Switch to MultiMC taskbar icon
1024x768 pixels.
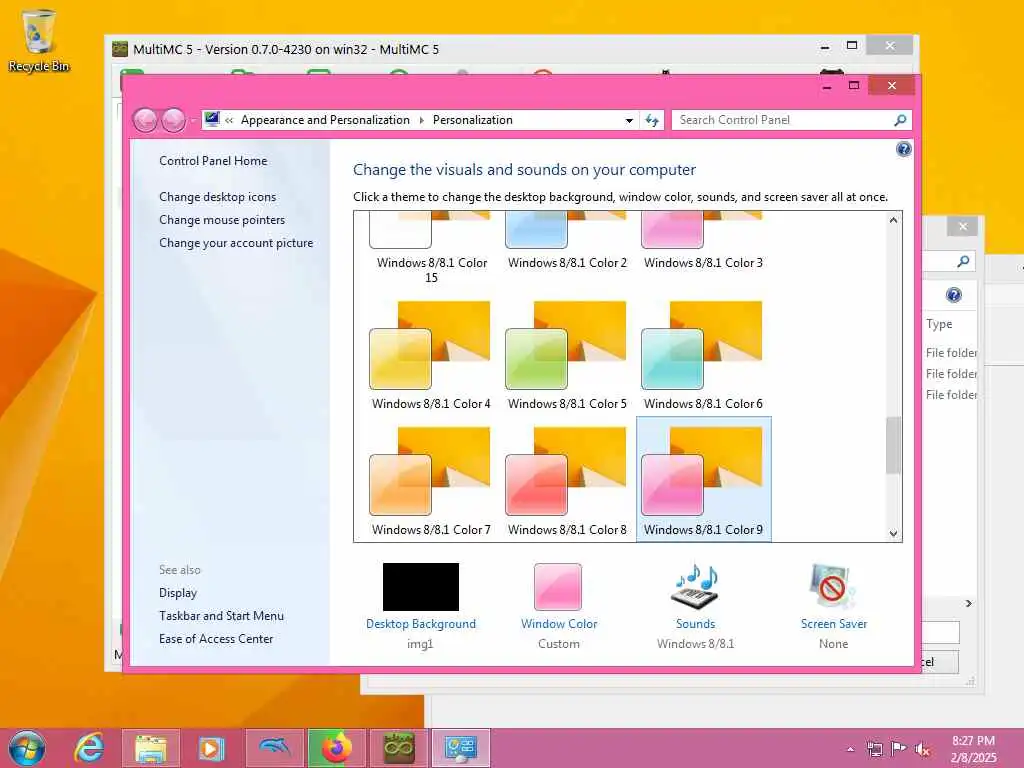tap(398, 748)
